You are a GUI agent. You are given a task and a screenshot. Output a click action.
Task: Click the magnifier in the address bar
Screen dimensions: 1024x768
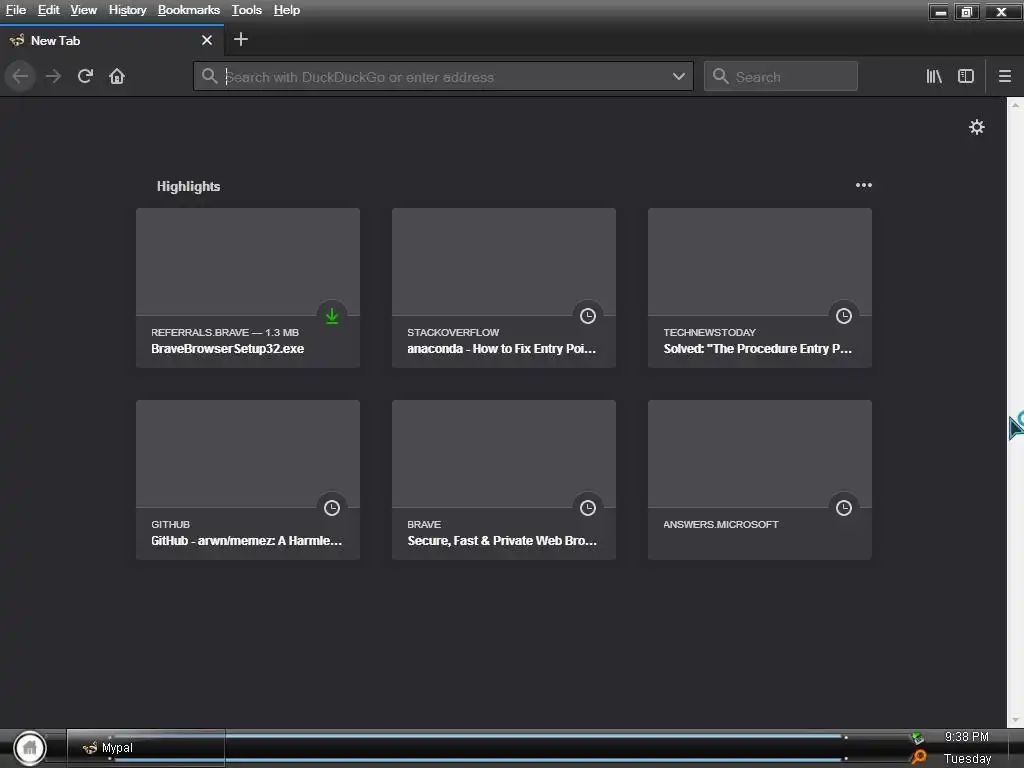209,76
